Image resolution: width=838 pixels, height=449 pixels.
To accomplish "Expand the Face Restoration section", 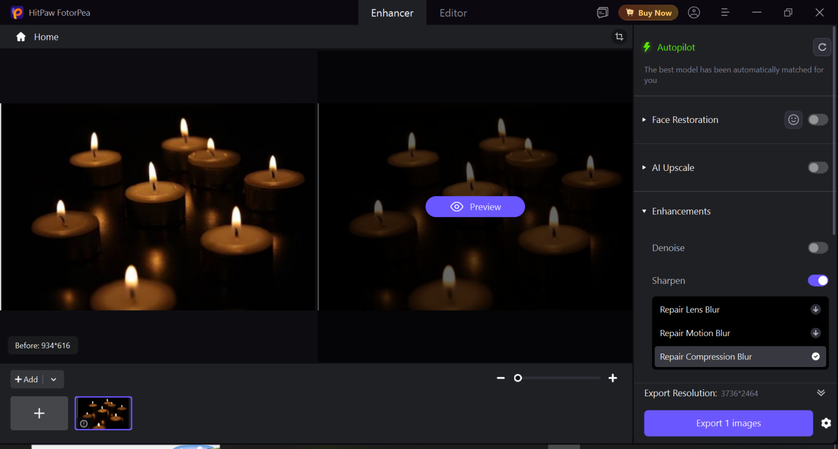I will (644, 120).
